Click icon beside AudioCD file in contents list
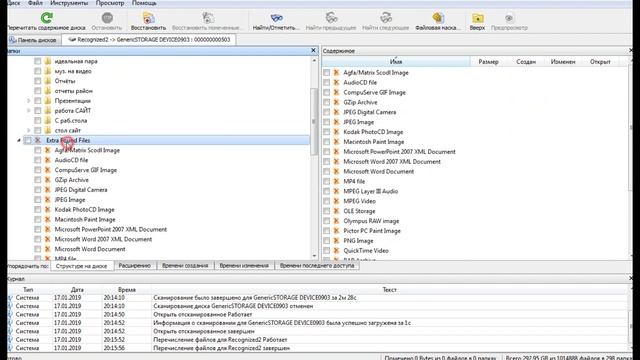This screenshot has width=640, height=360. [336, 82]
